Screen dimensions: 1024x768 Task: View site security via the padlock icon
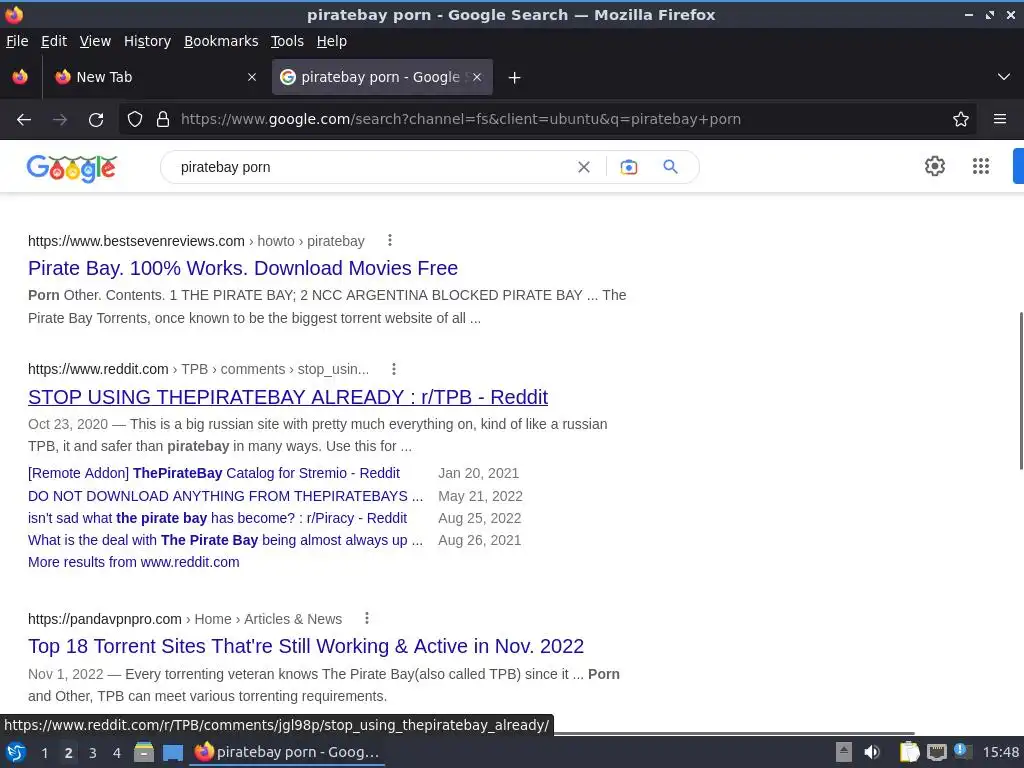pos(163,120)
